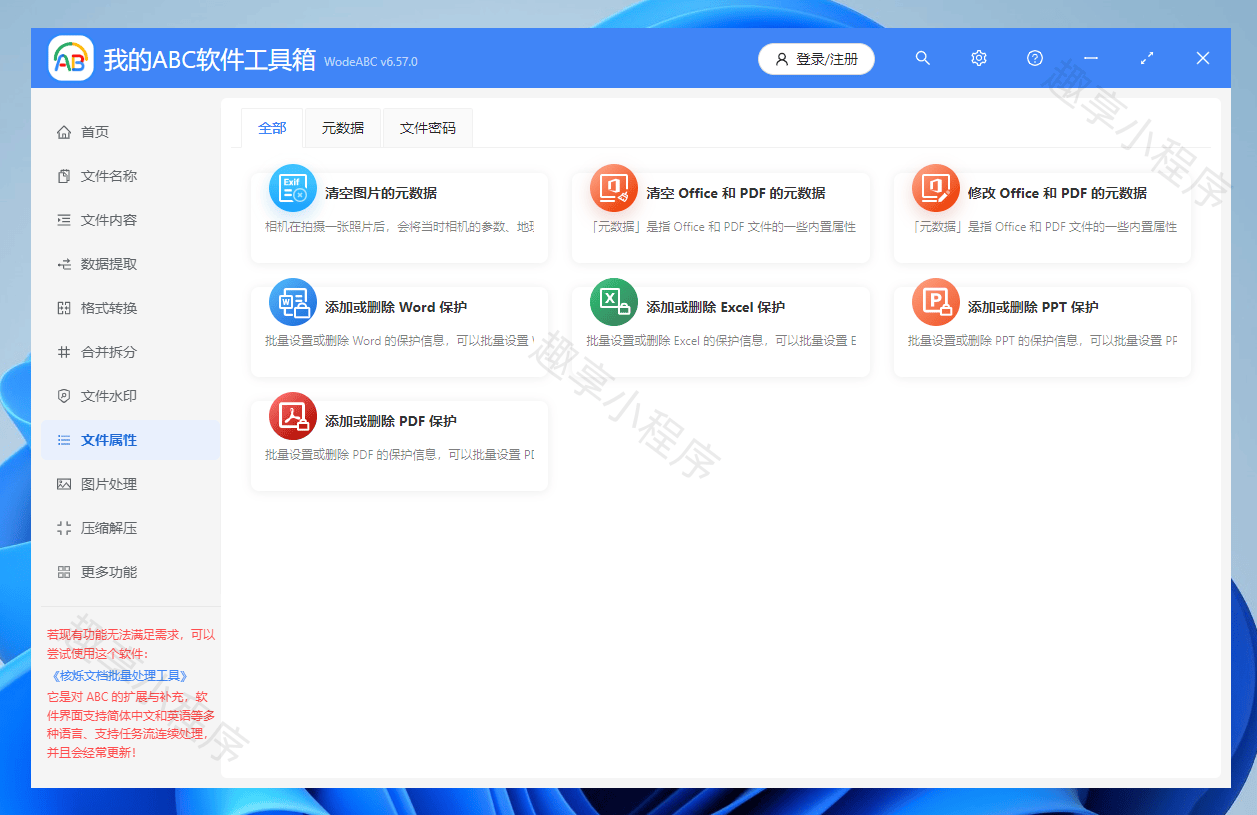Click the green Excel protection icon
The image size is (1257, 815).
pyautogui.click(x=614, y=302)
